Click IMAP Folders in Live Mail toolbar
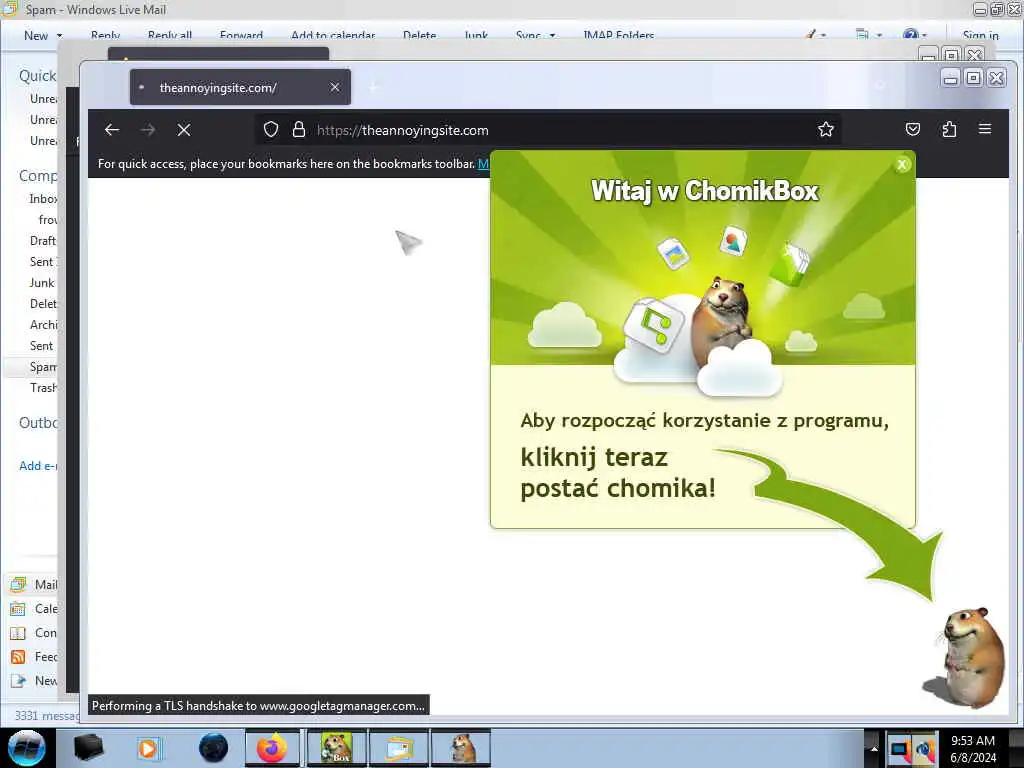This screenshot has width=1024, height=768. (x=618, y=35)
